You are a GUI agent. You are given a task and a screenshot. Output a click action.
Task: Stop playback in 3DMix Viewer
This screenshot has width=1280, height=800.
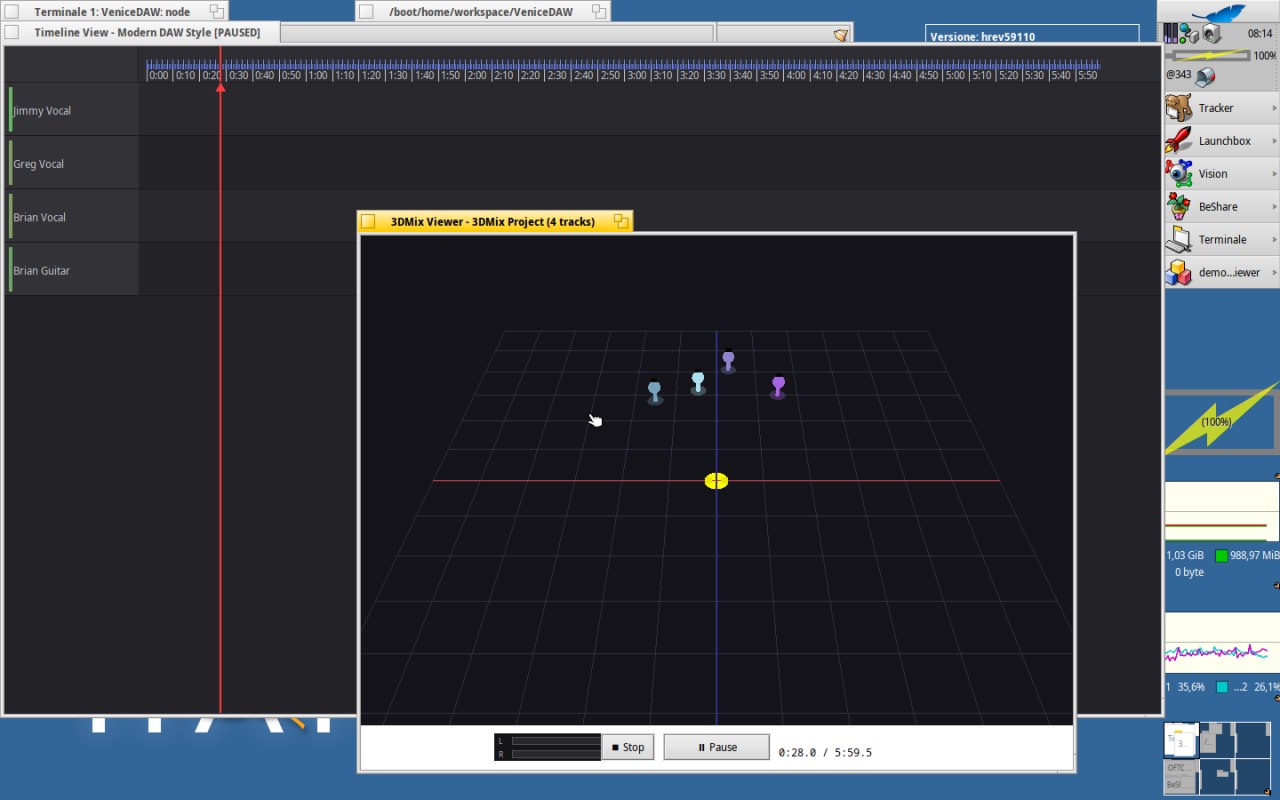[x=627, y=747]
